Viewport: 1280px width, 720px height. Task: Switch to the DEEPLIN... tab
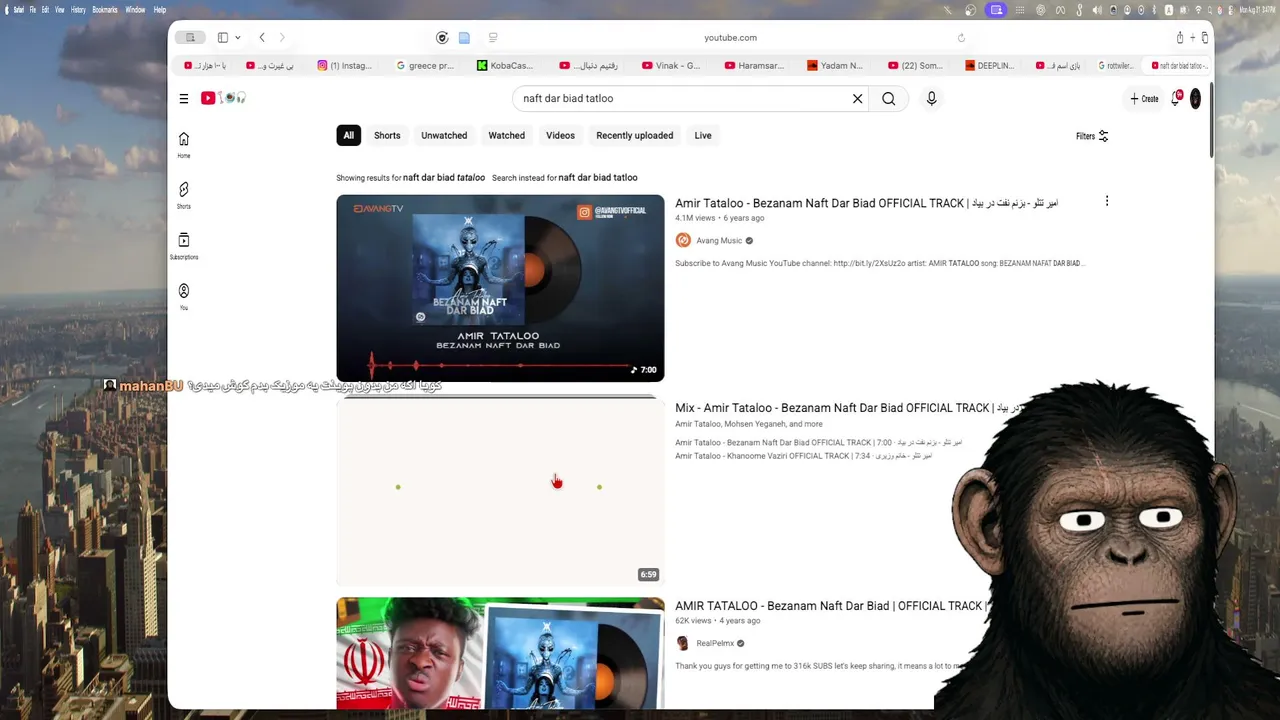[x=990, y=66]
